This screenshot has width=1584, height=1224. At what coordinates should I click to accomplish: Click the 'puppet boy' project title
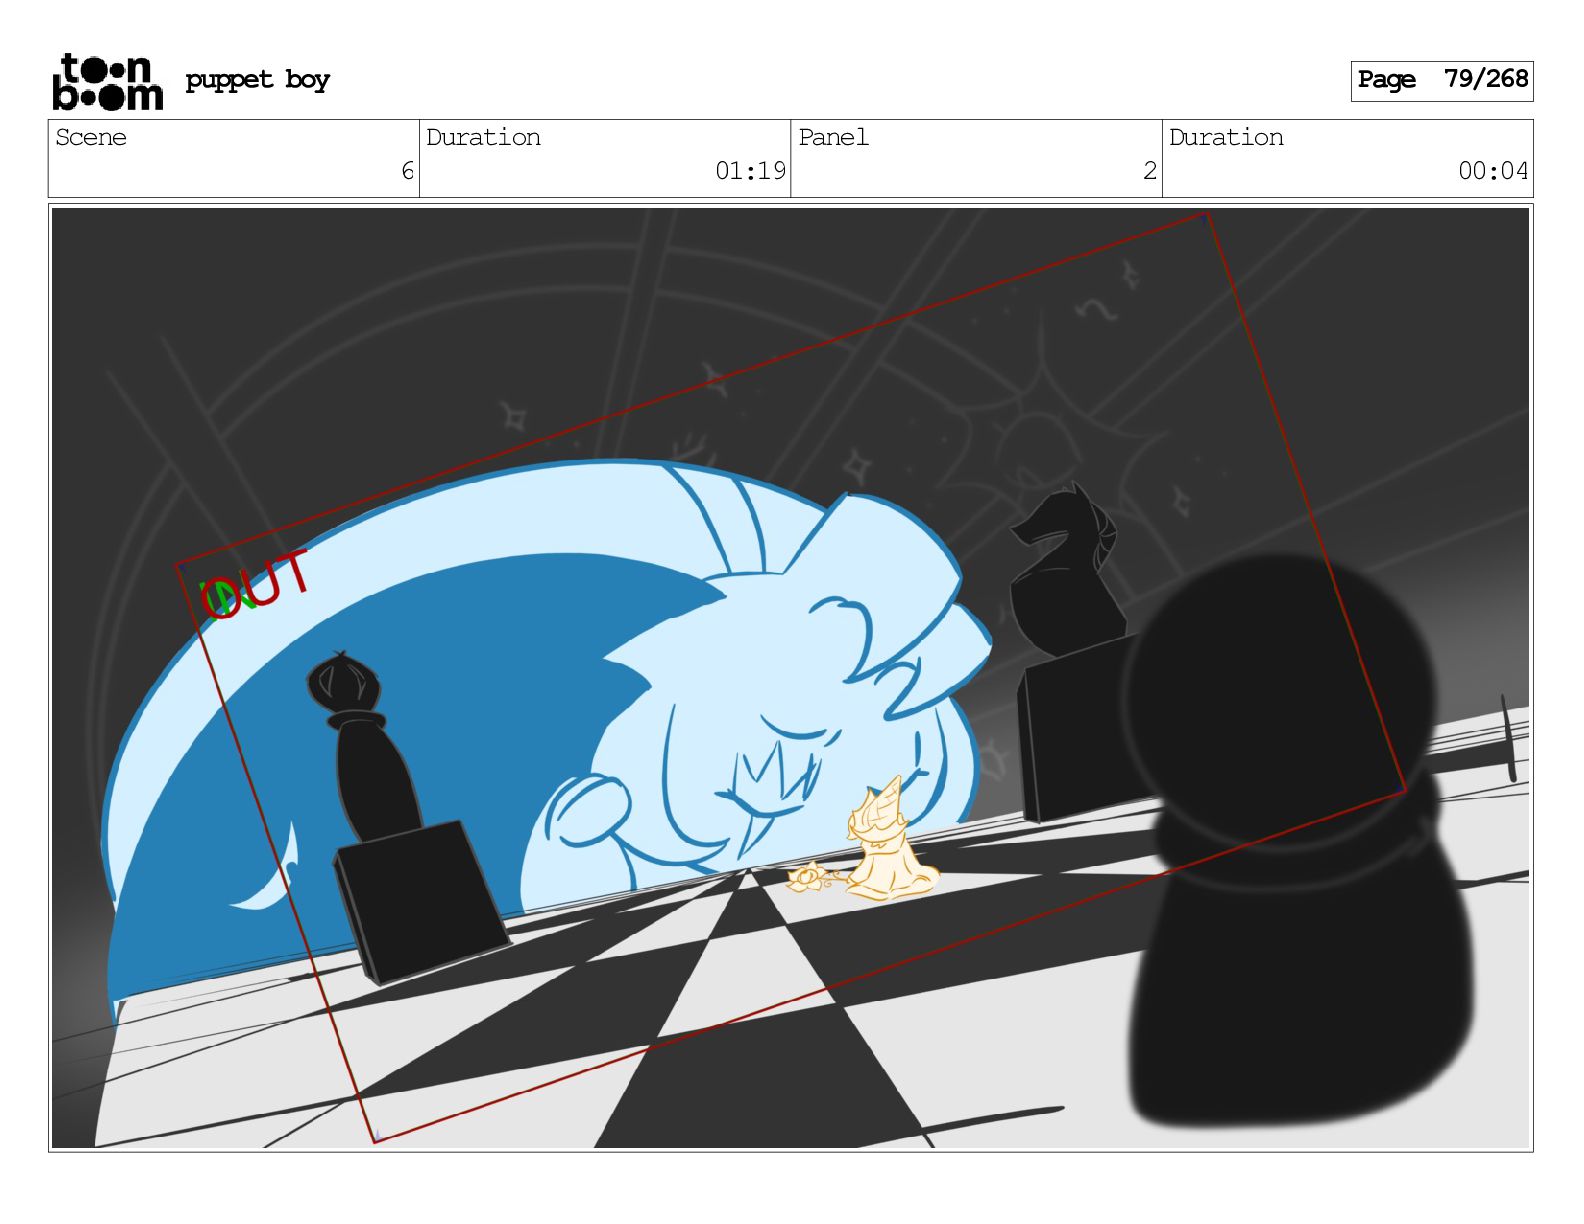pyautogui.click(x=257, y=80)
